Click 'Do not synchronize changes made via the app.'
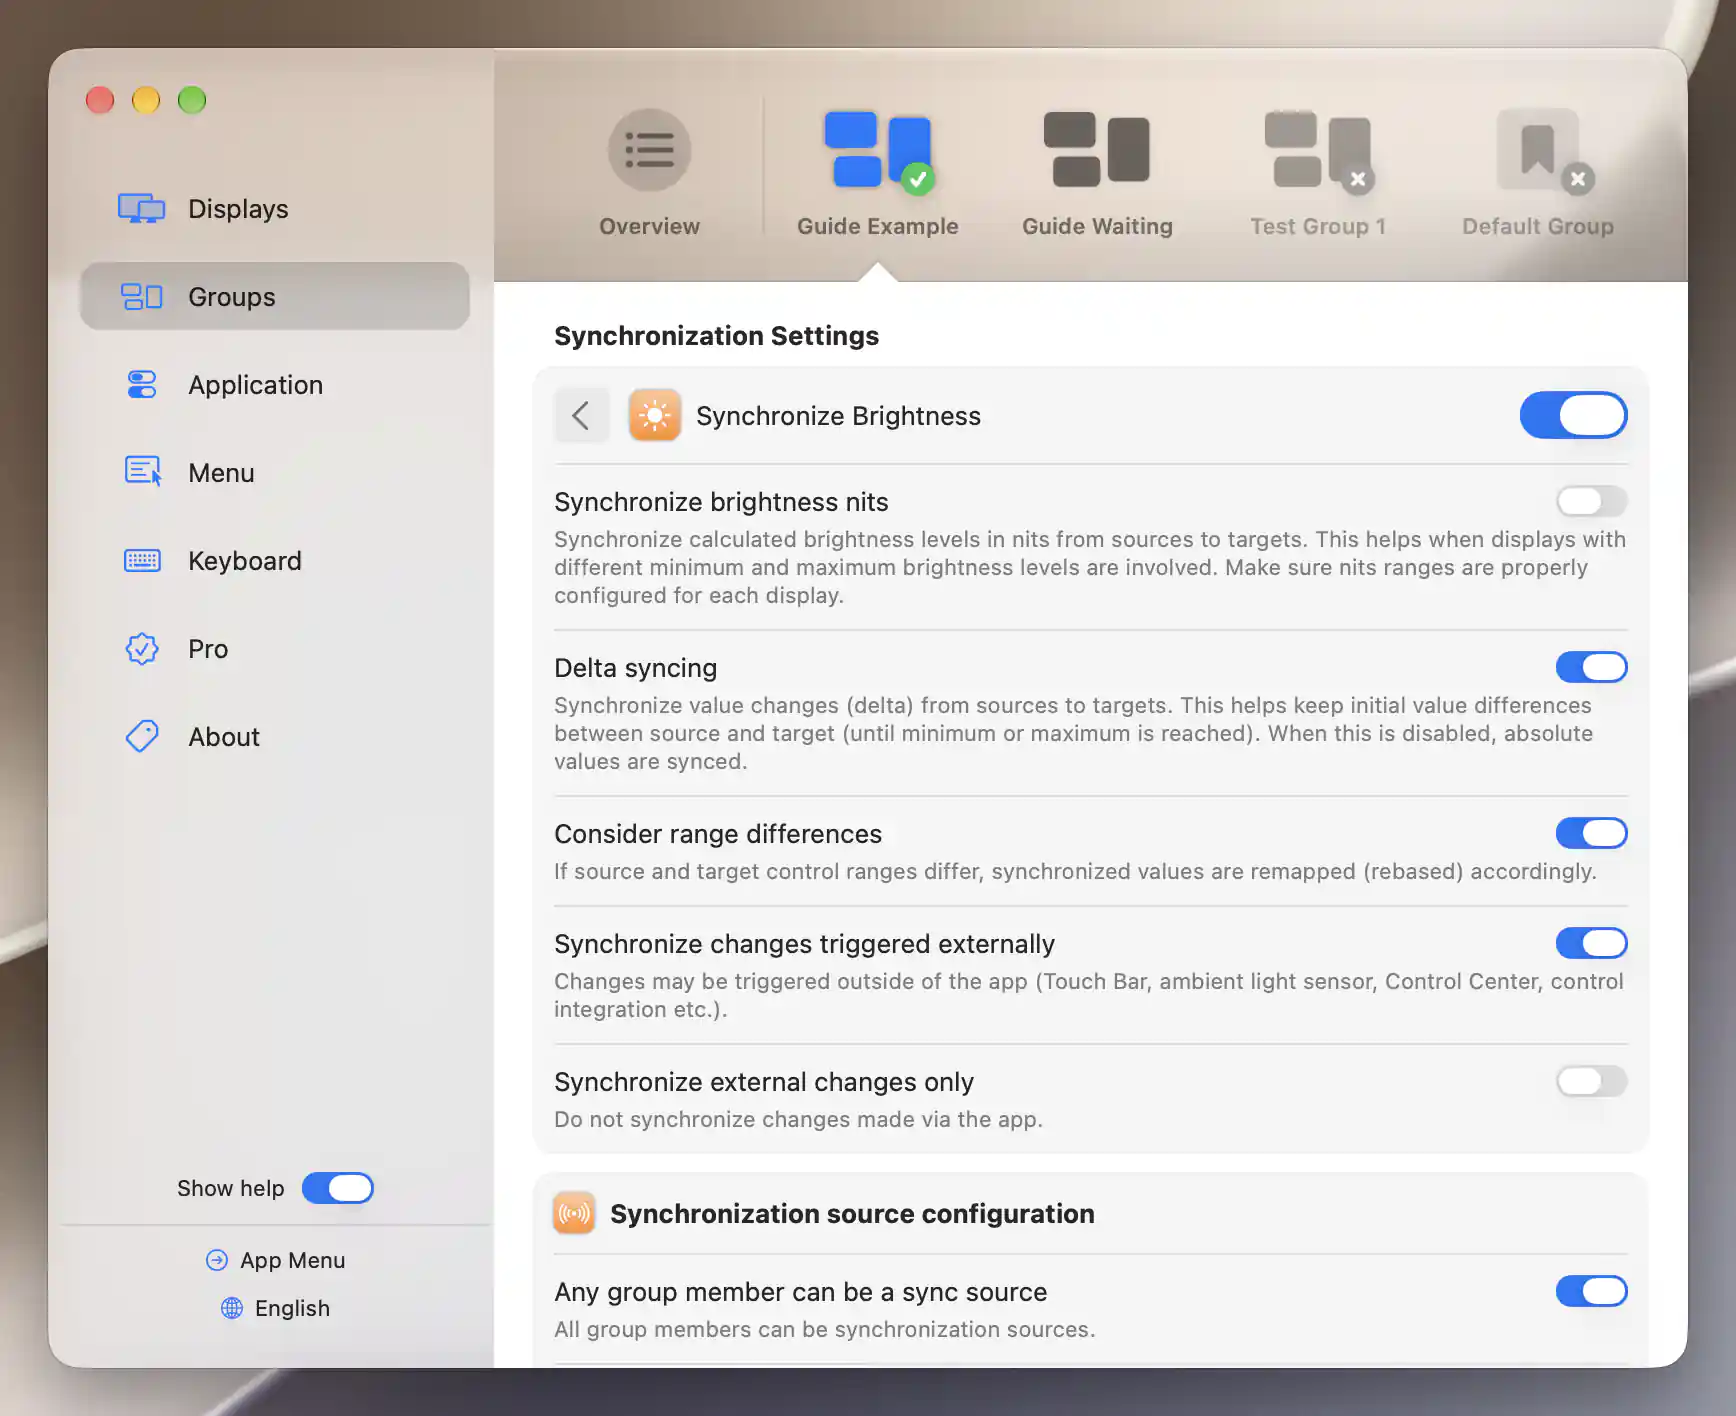Image resolution: width=1736 pixels, height=1416 pixels. (x=798, y=1119)
